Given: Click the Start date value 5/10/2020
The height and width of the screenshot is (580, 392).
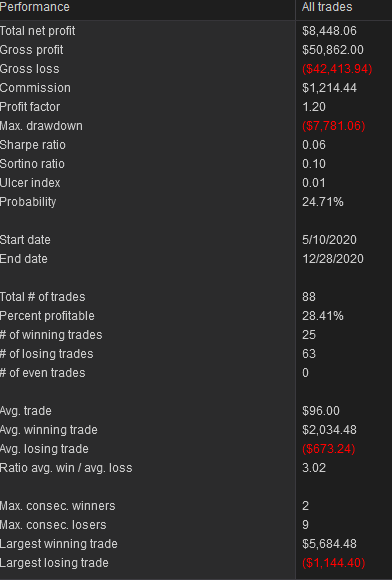Looking at the screenshot, I should (x=329, y=240).
